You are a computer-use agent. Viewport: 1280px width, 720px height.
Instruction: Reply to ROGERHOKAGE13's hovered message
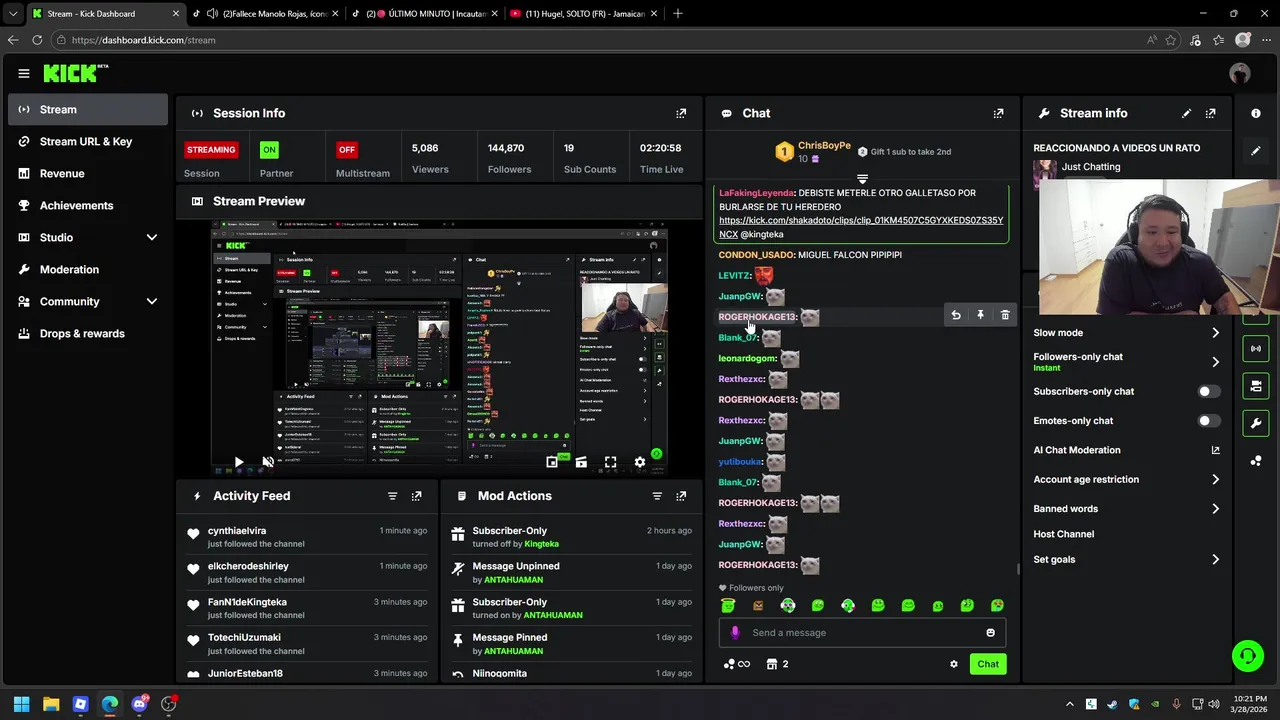click(956, 315)
